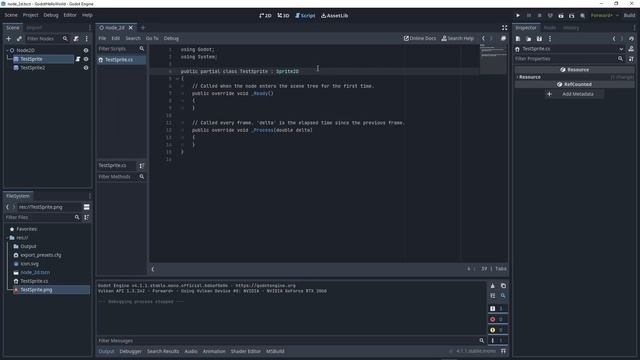The image size is (640, 360).
Task: Open the Go To menu in script editor
Action: (x=152, y=38)
